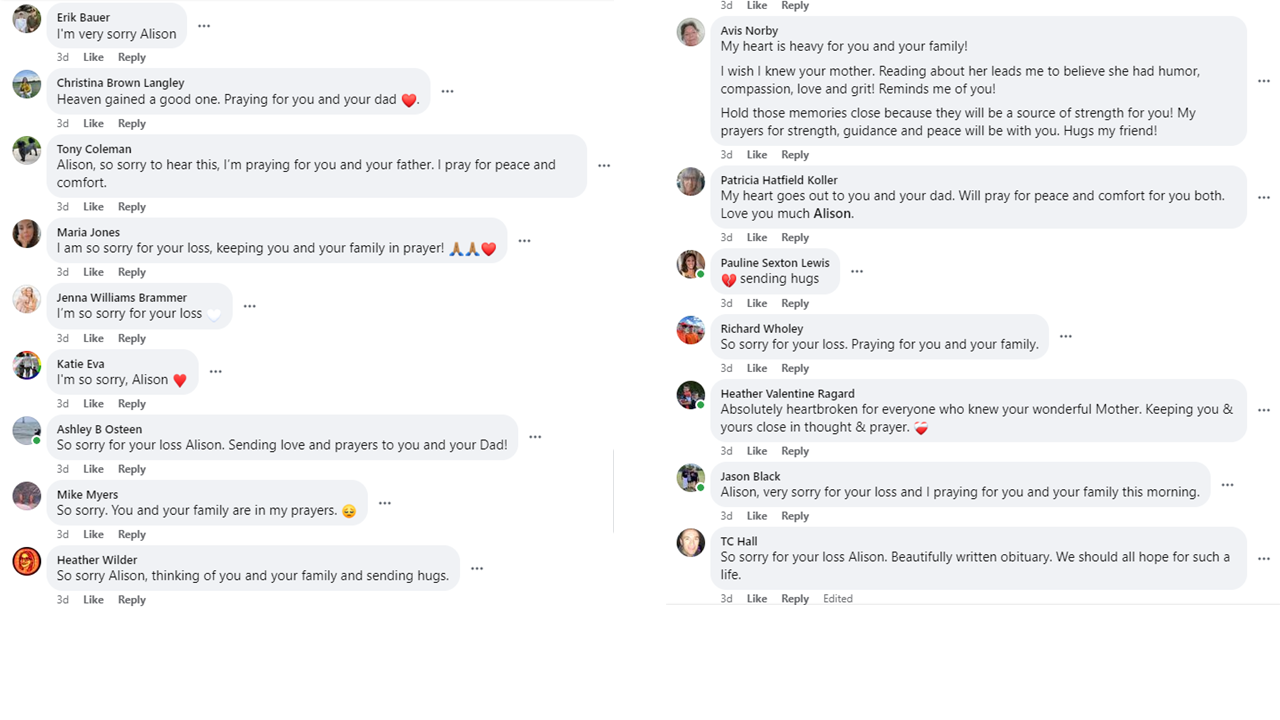This screenshot has height=720, width=1280.
Task: Reply to Heather Valentine Ragard's comment
Action: point(795,451)
